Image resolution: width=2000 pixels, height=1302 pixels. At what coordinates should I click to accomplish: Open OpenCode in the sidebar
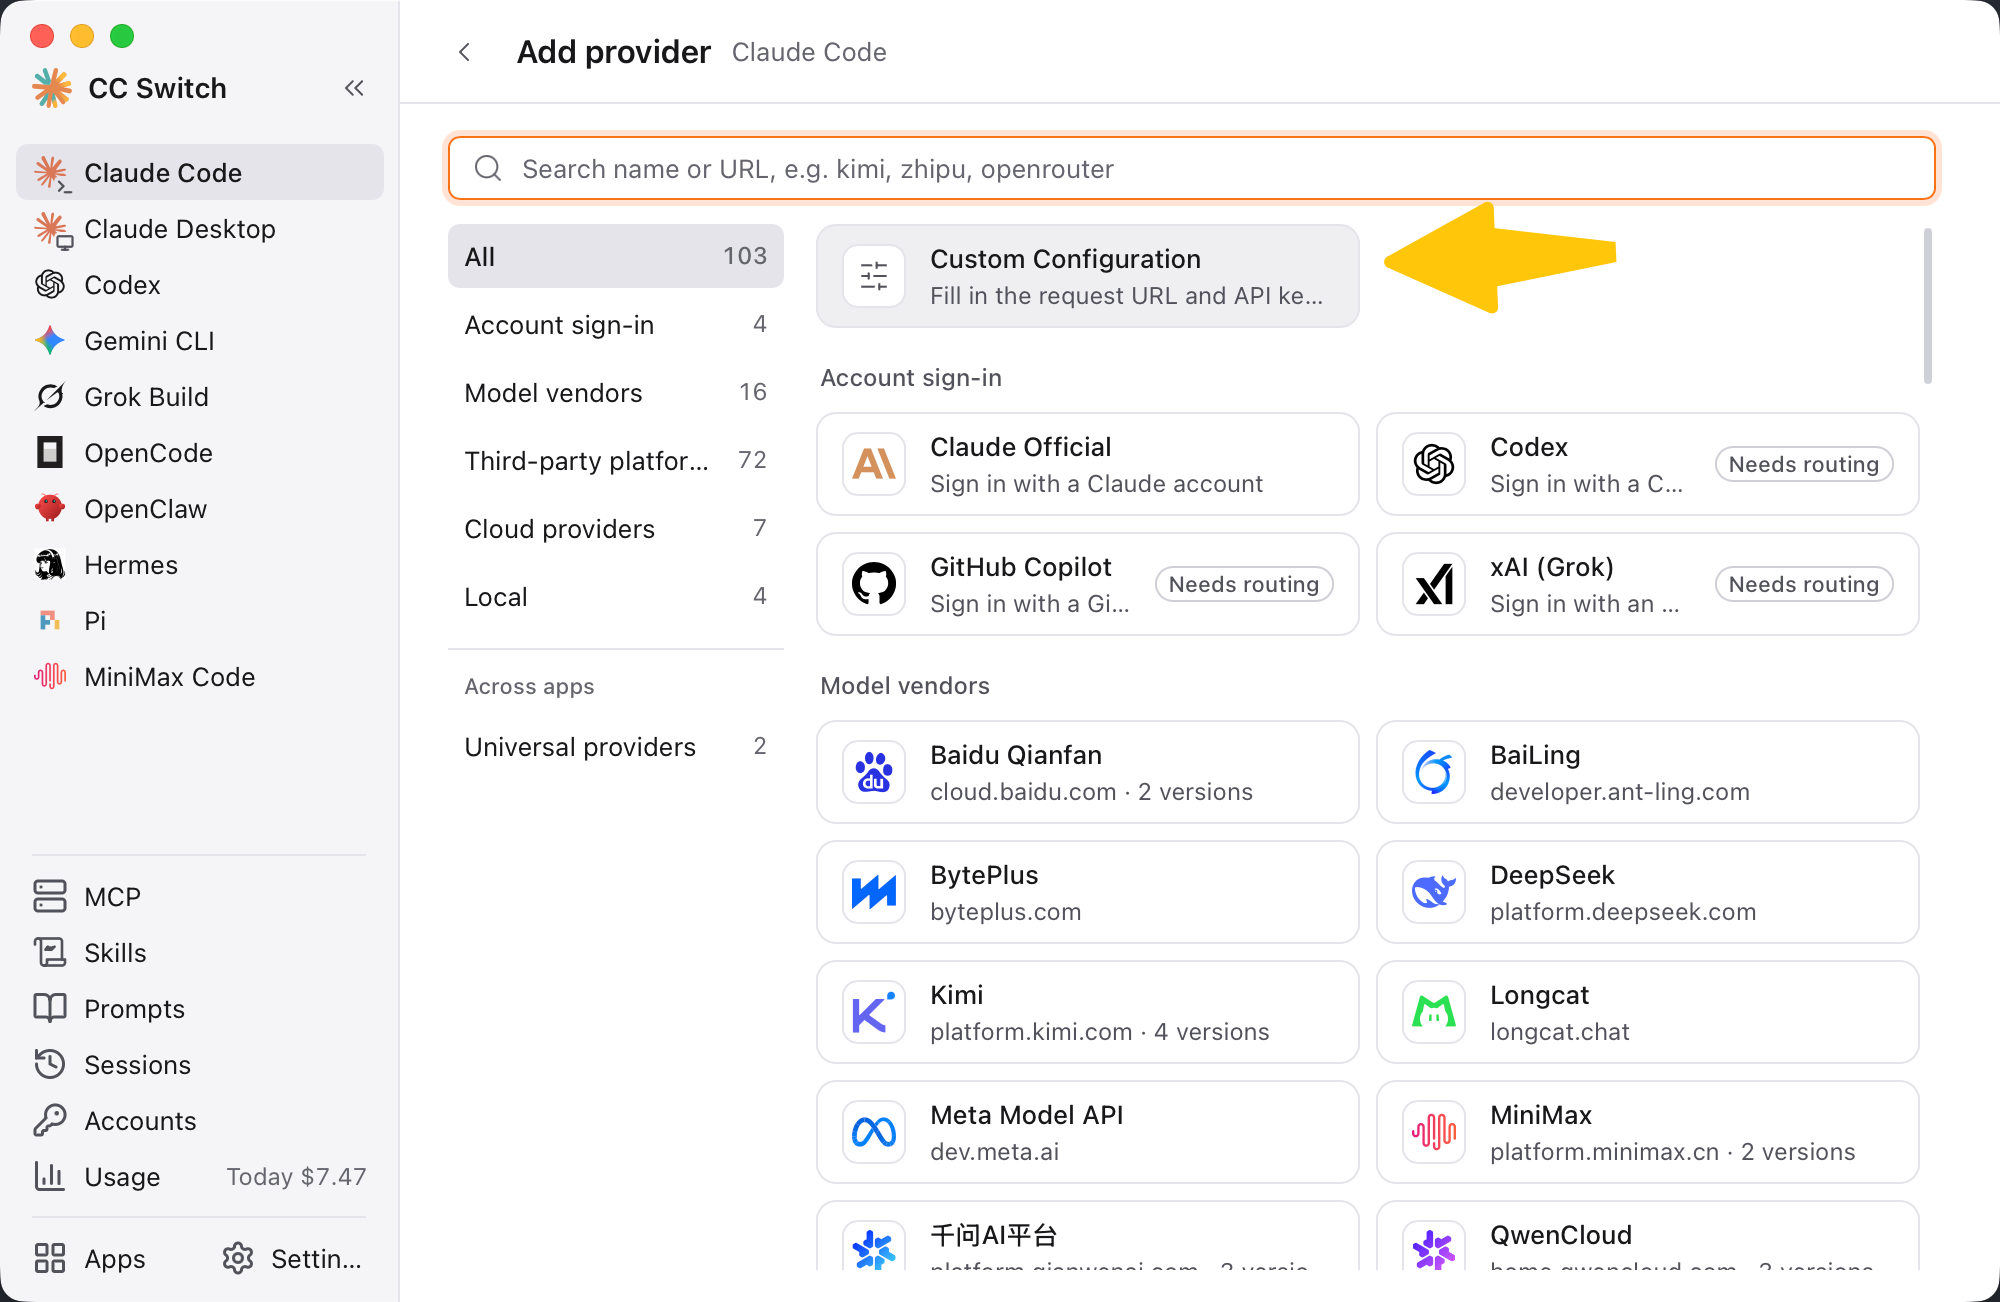point(200,453)
